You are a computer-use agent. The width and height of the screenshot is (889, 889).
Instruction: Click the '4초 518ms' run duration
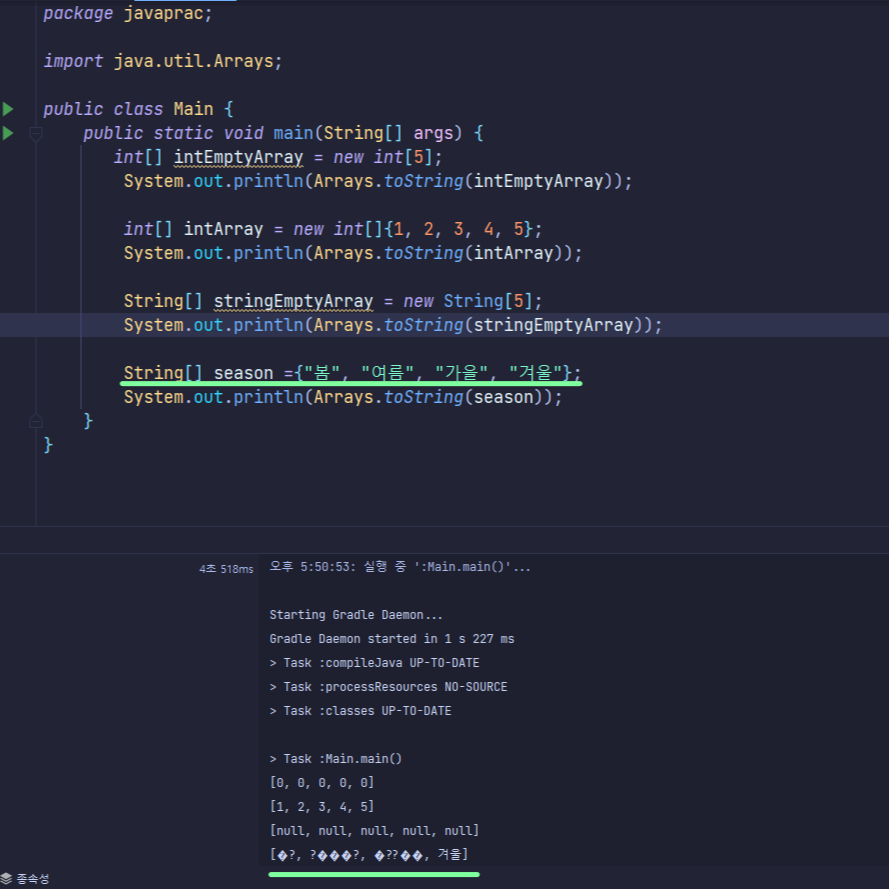pyautogui.click(x=226, y=569)
